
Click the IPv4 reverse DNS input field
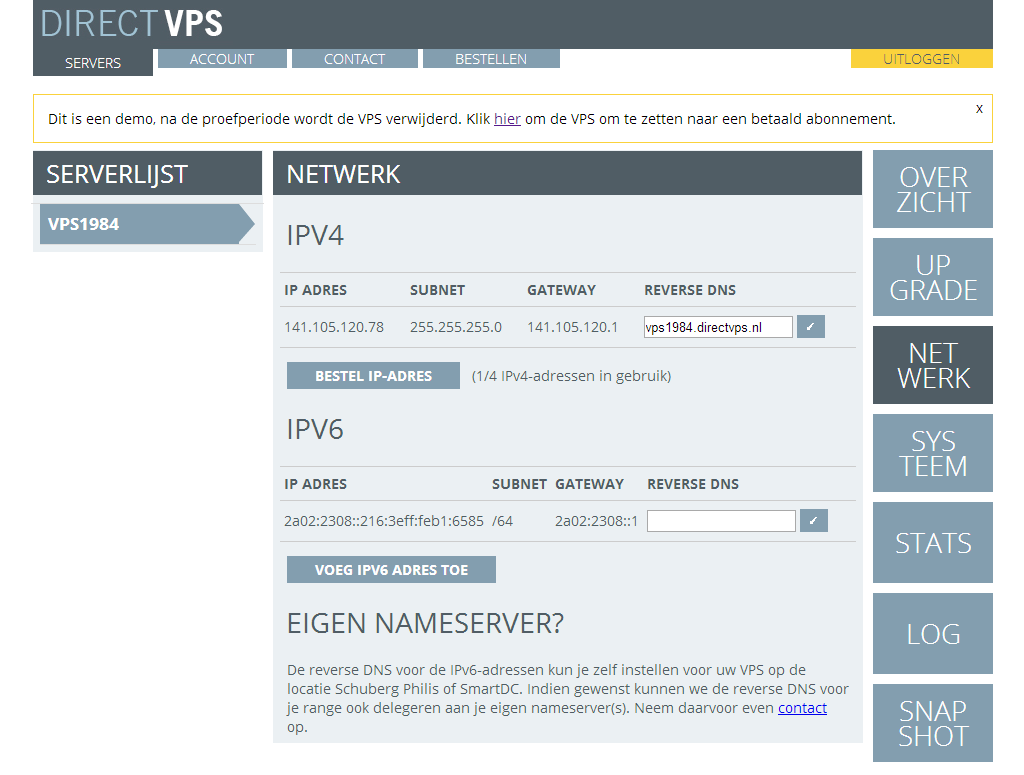tap(718, 327)
